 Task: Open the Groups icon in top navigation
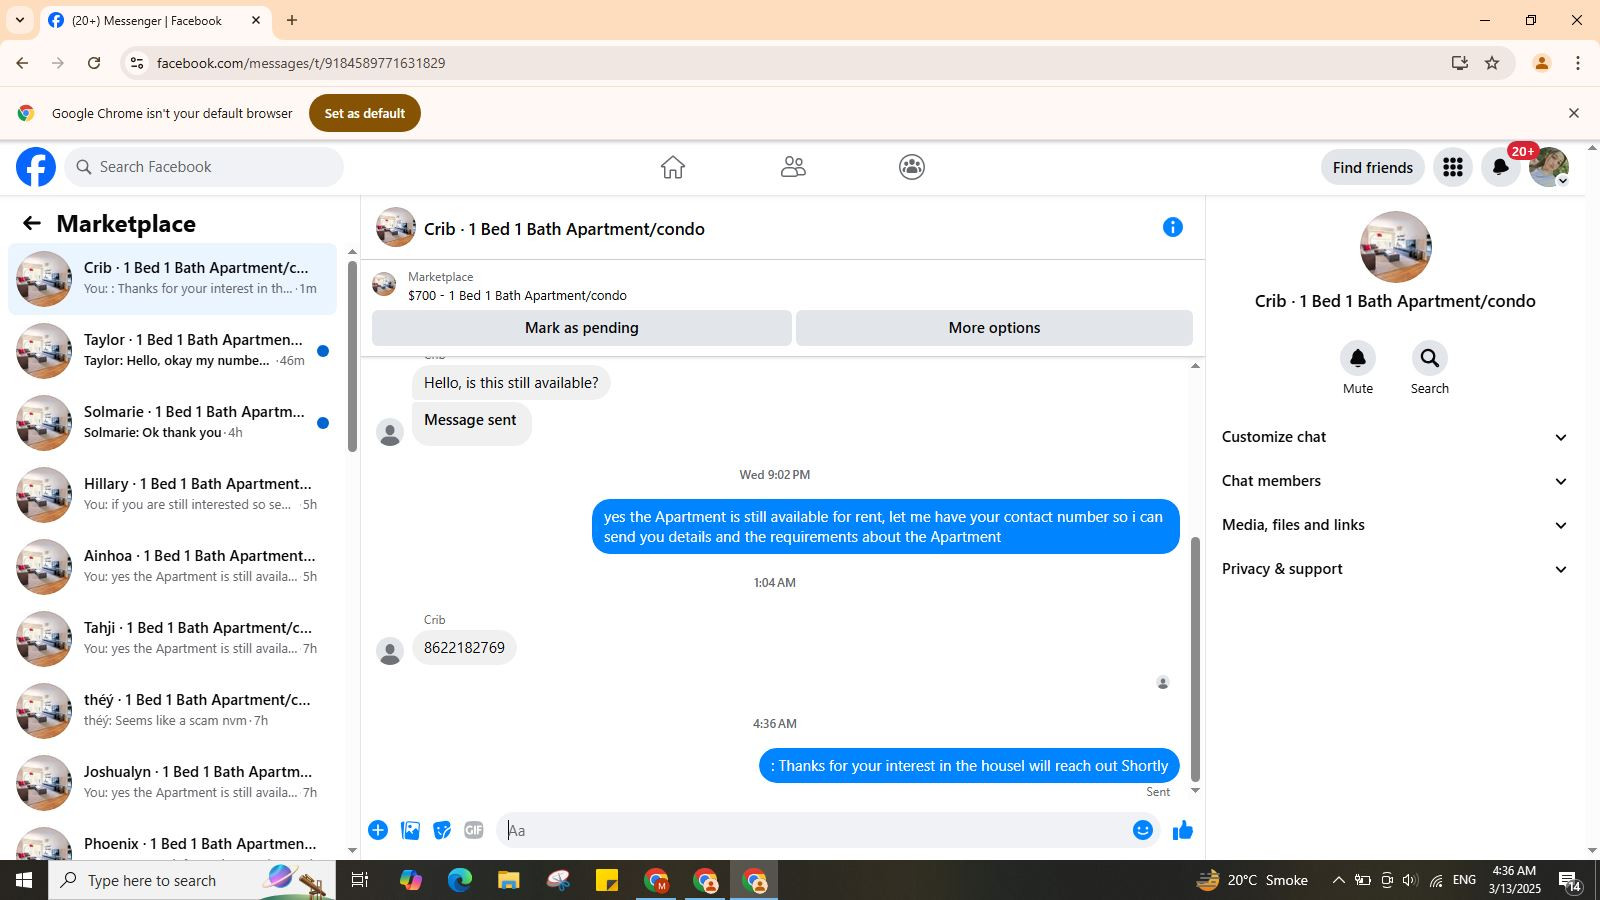[912, 167]
